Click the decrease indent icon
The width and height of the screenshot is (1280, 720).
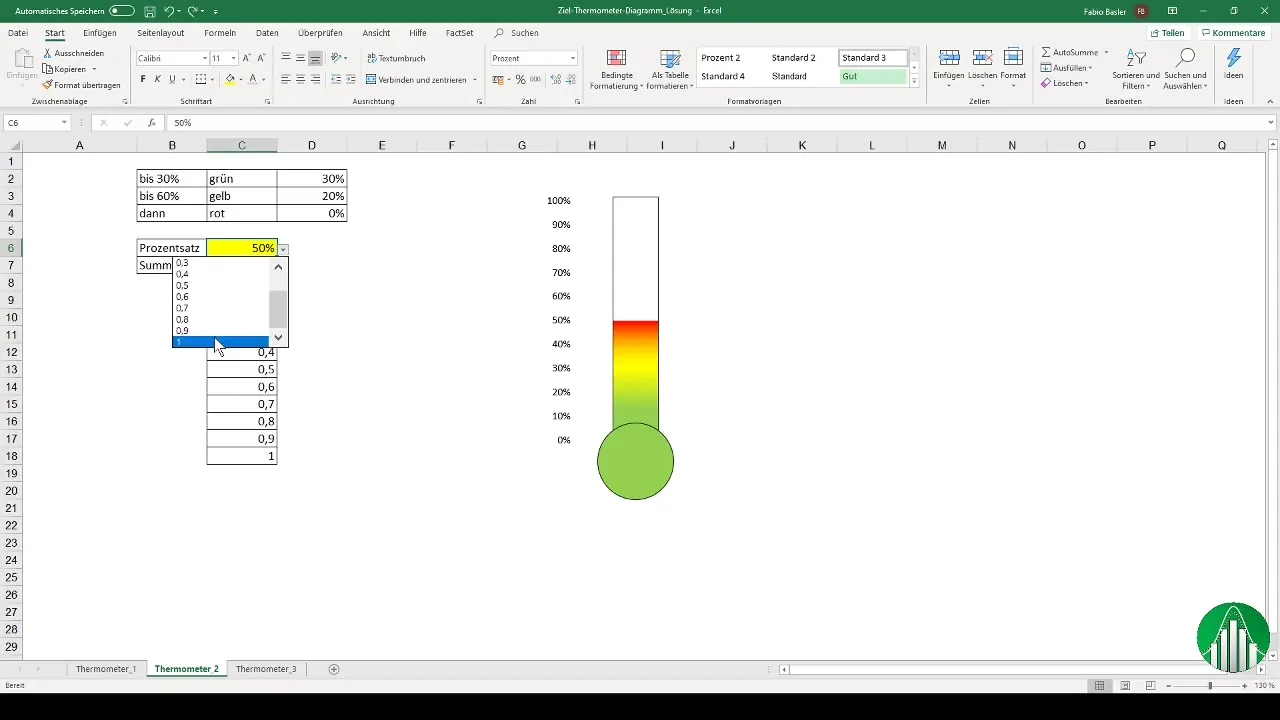point(335,79)
